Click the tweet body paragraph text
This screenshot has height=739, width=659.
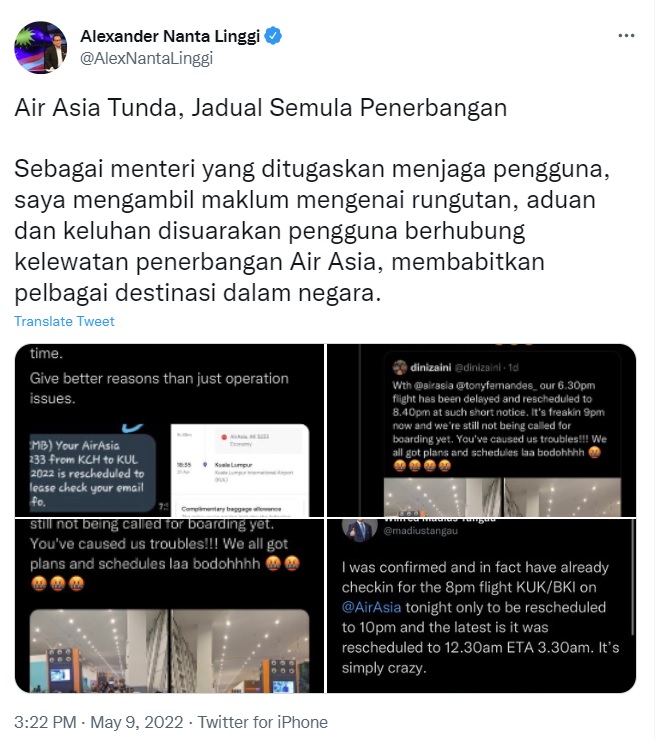(312, 231)
